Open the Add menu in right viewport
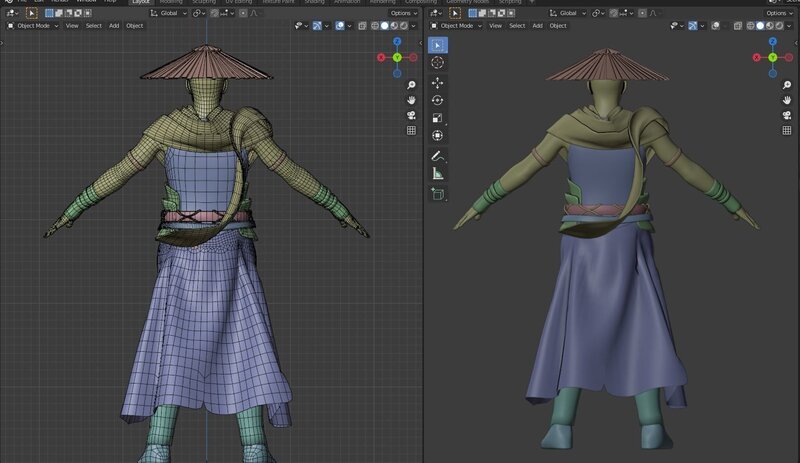 click(538, 25)
